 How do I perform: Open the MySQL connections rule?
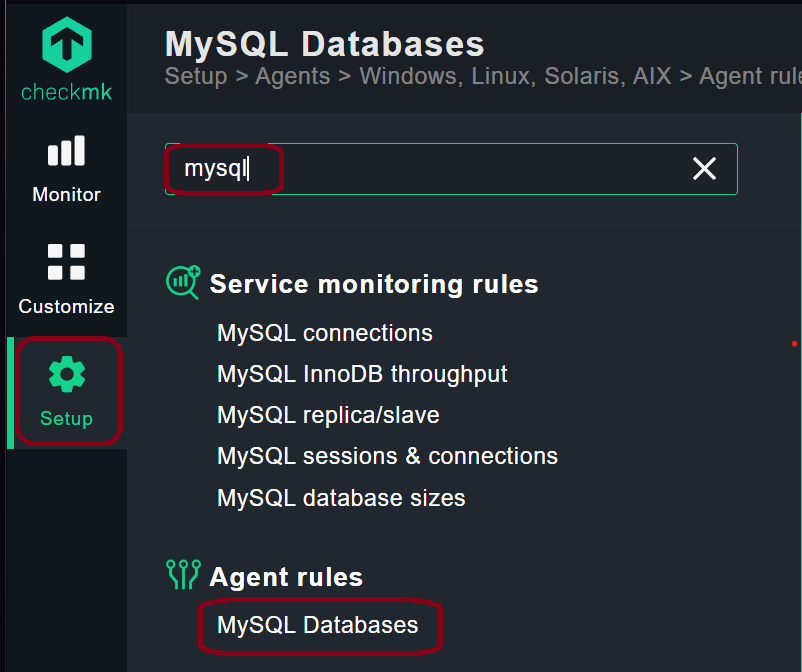point(324,333)
